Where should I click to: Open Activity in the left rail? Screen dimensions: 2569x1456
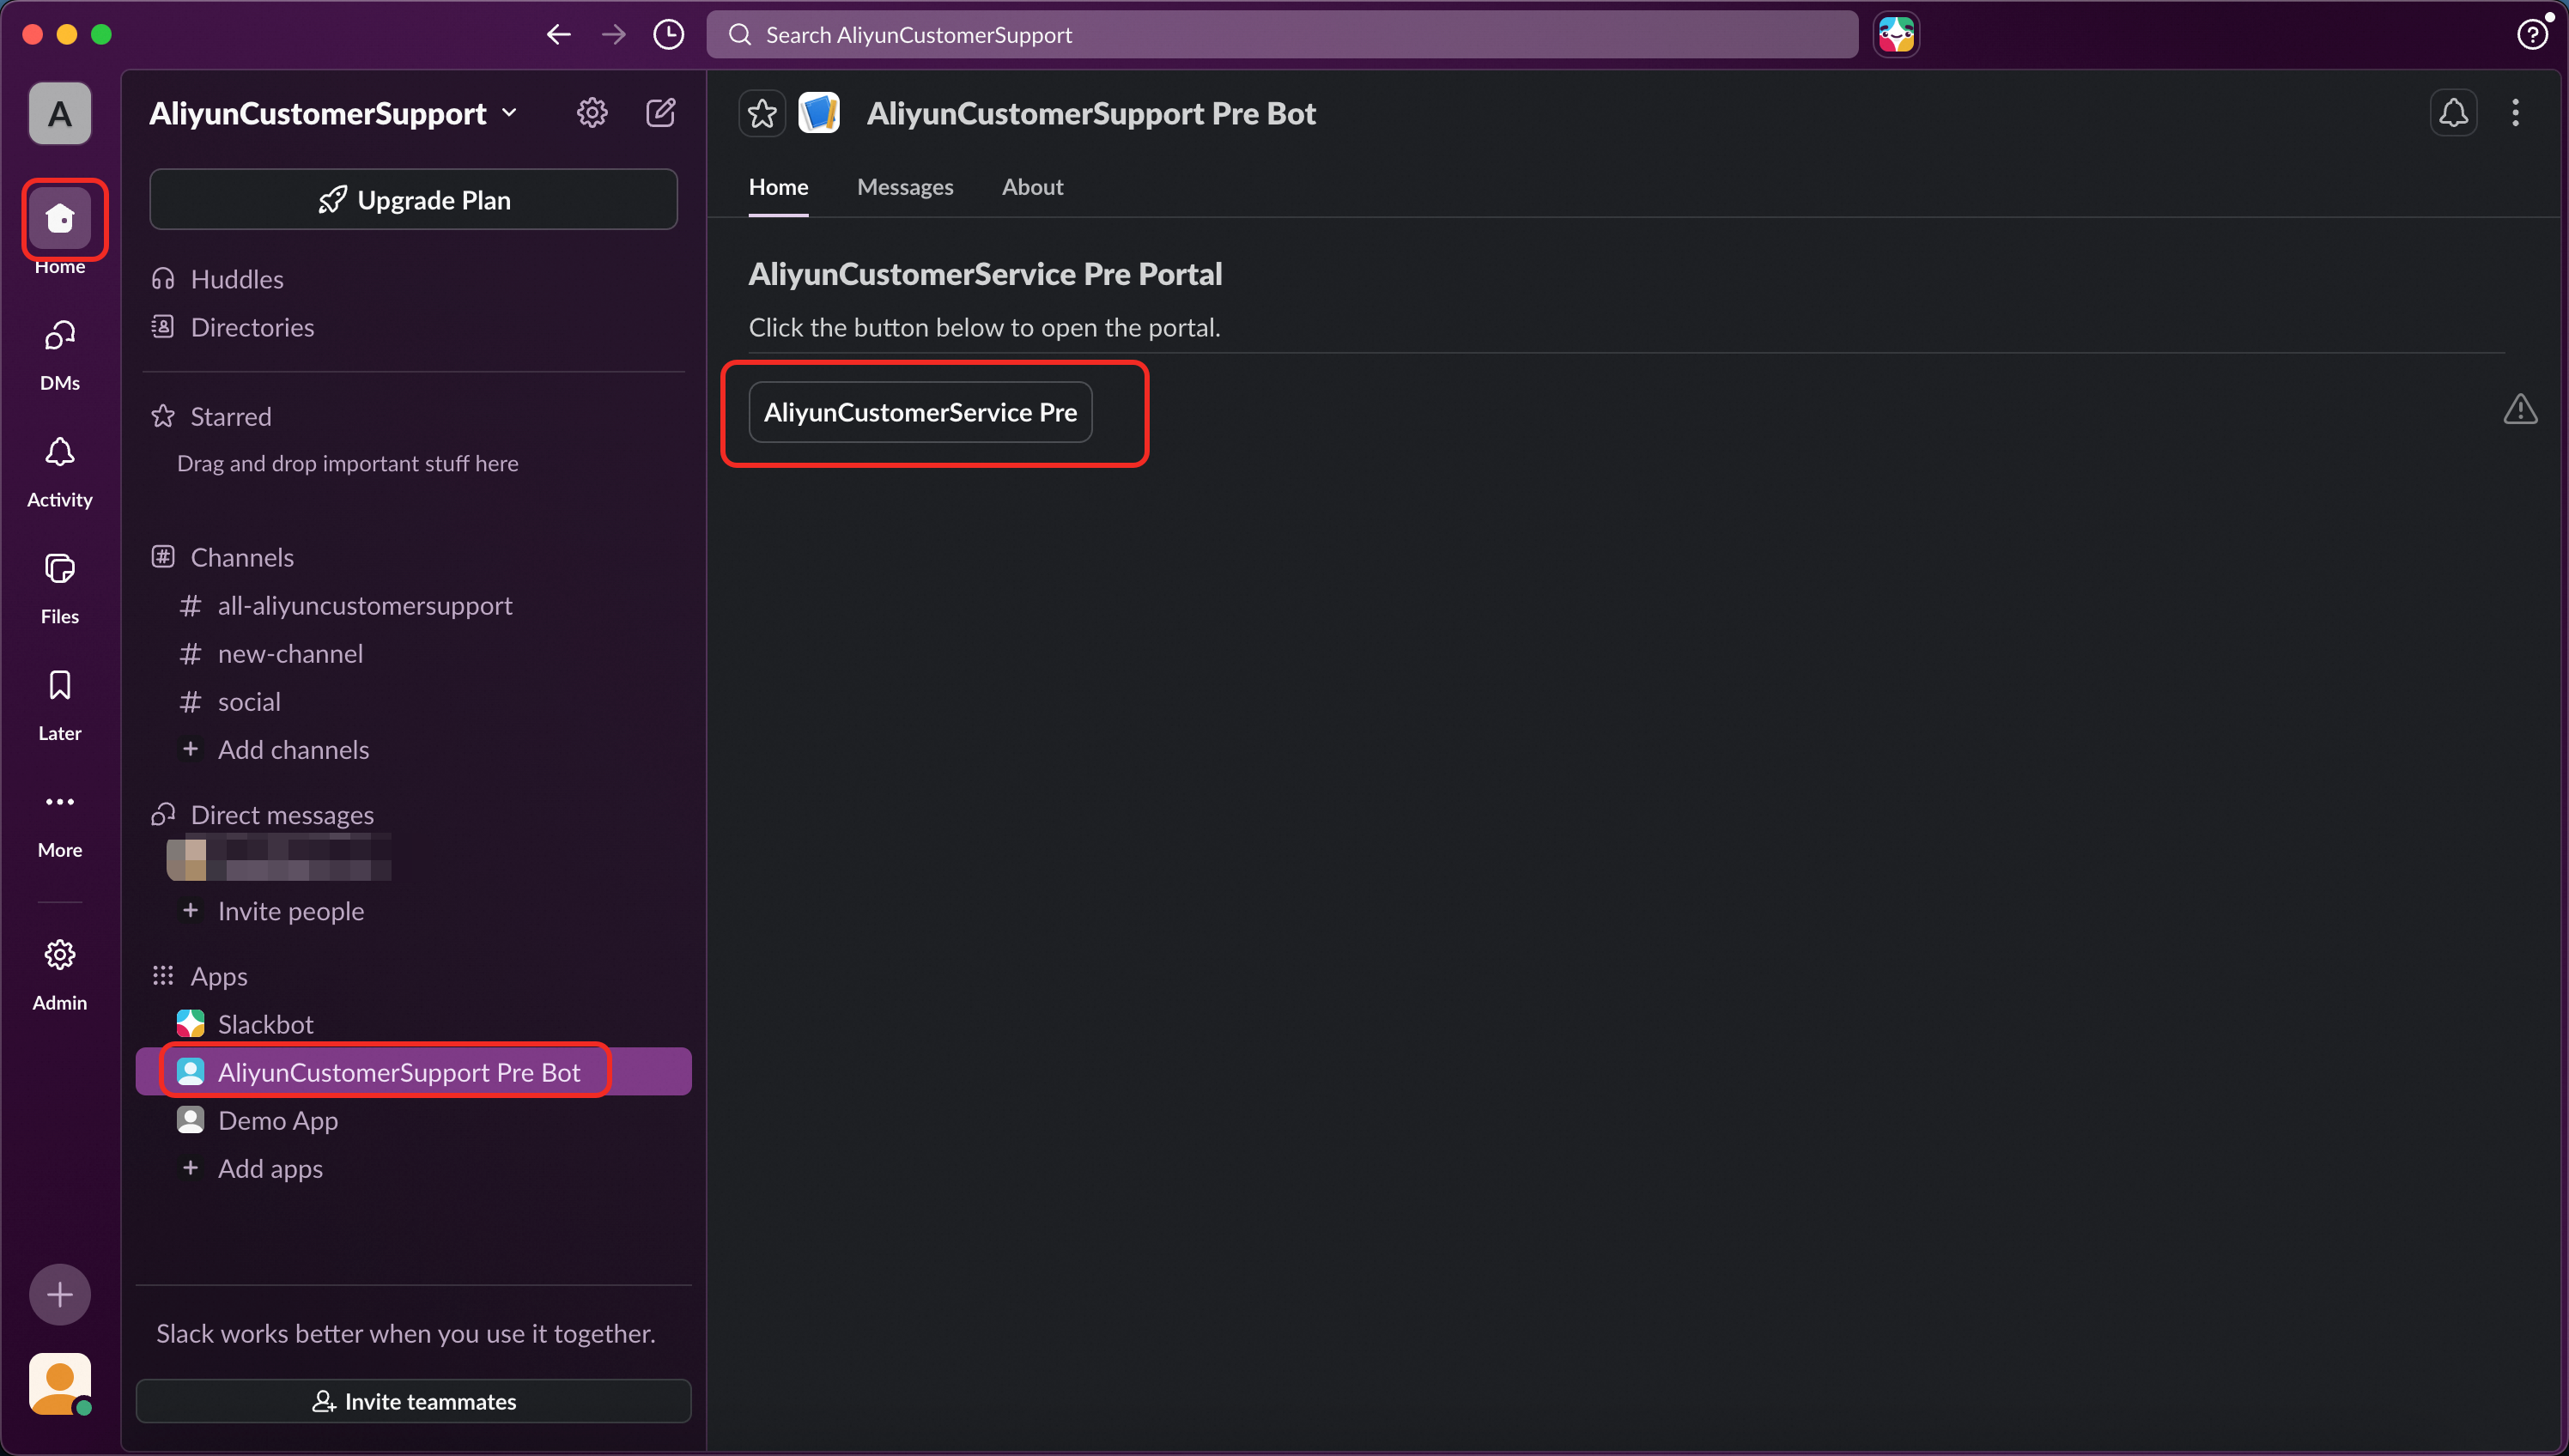(60, 471)
